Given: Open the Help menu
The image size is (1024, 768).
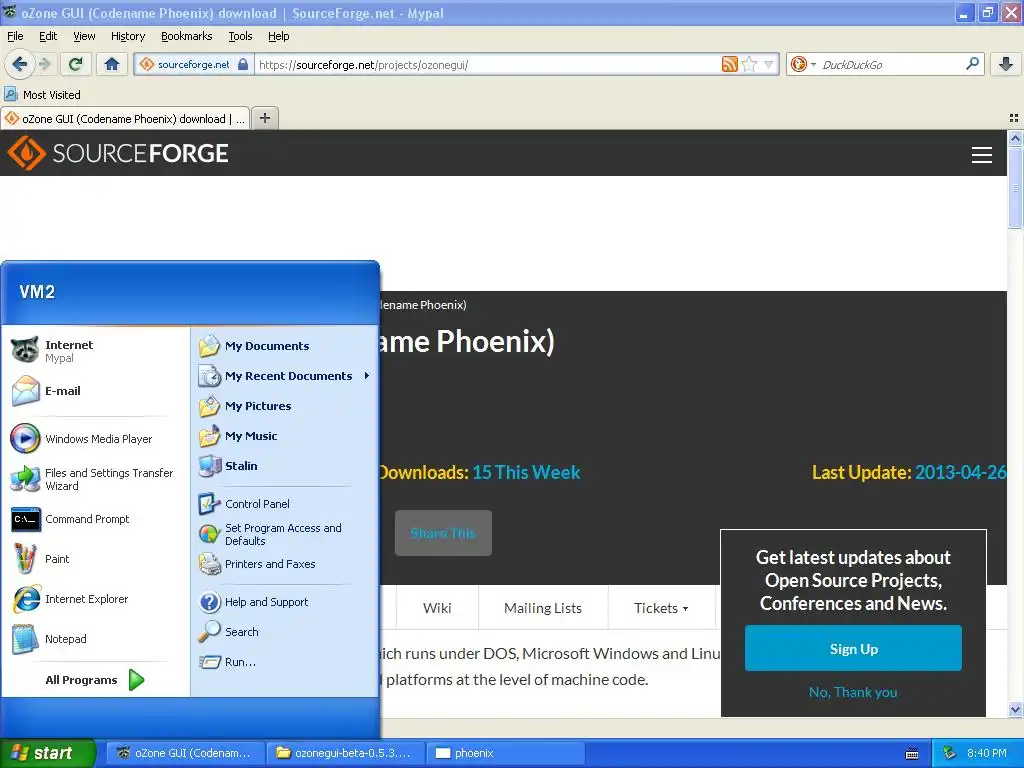Looking at the screenshot, I should tap(278, 36).
